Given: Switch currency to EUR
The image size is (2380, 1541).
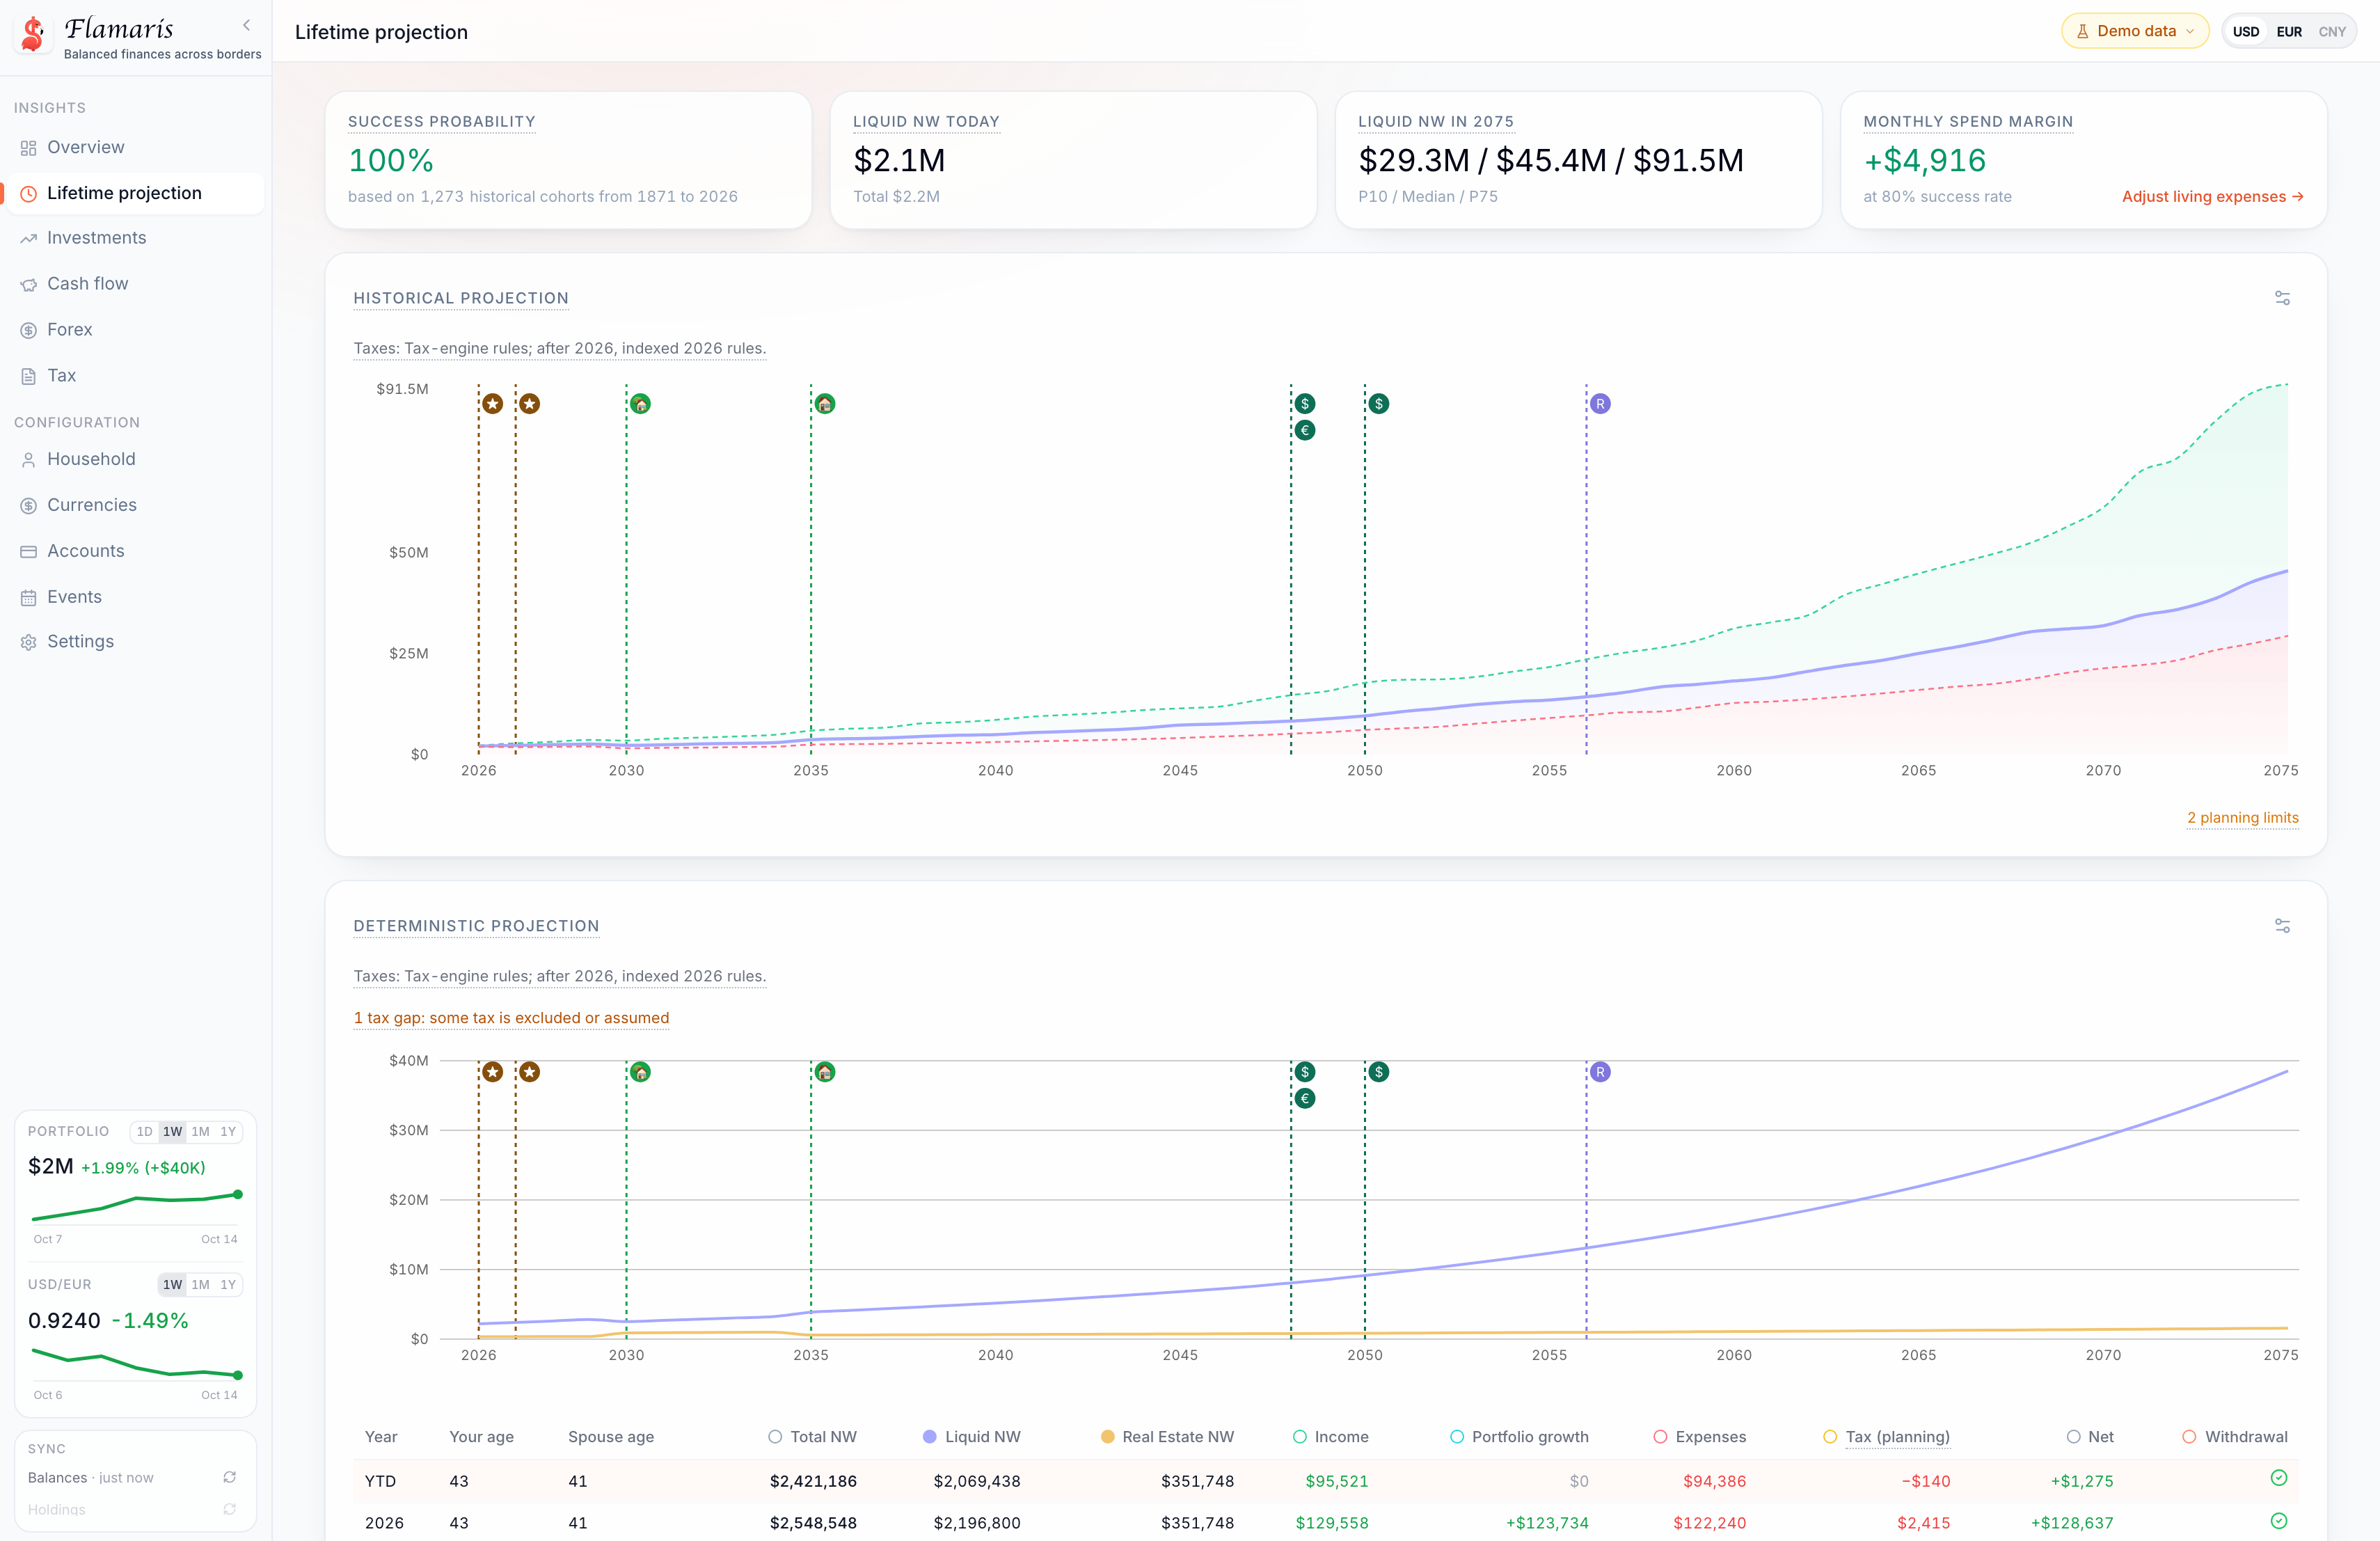Looking at the screenshot, I should 2289,32.
